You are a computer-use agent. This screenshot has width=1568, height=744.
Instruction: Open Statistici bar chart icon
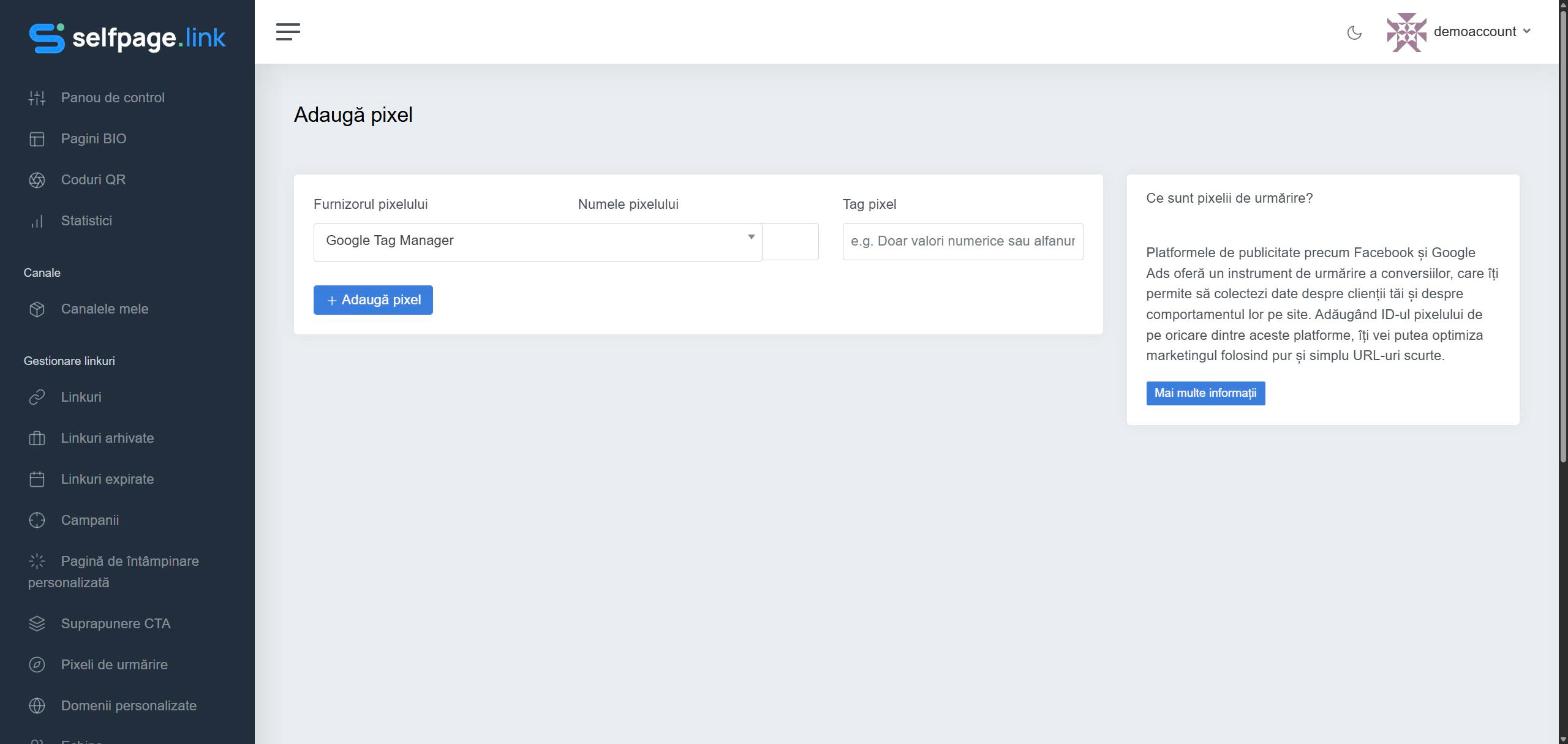(x=37, y=221)
